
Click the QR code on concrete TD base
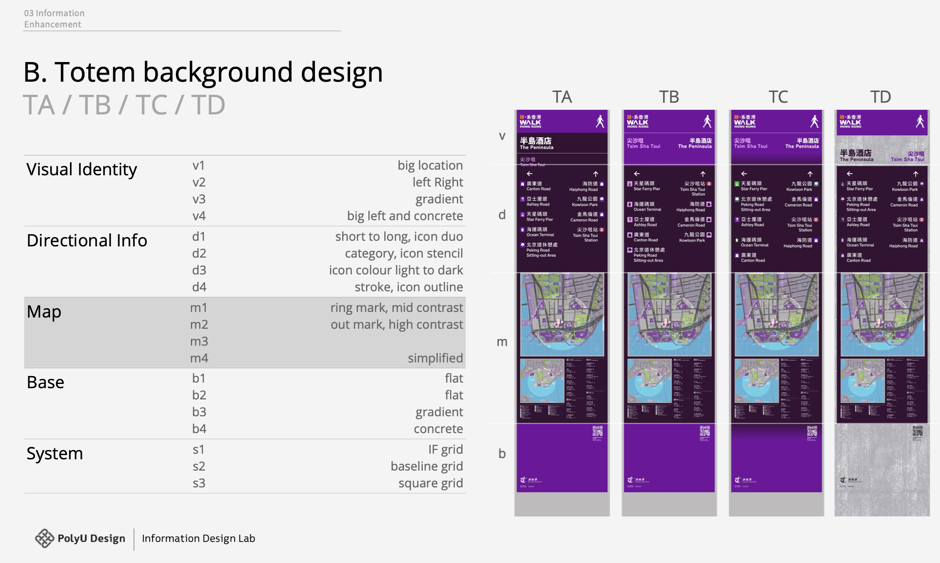pyautogui.click(x=918, y=432)
